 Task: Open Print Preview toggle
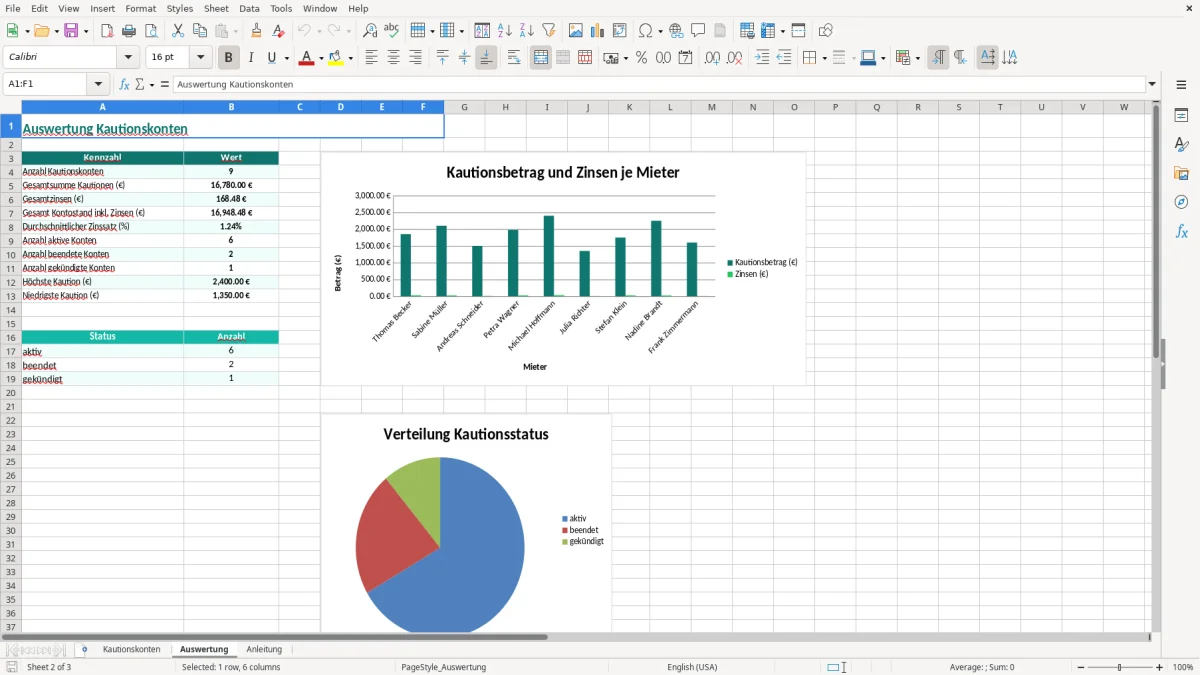click(x=151, y=31)
